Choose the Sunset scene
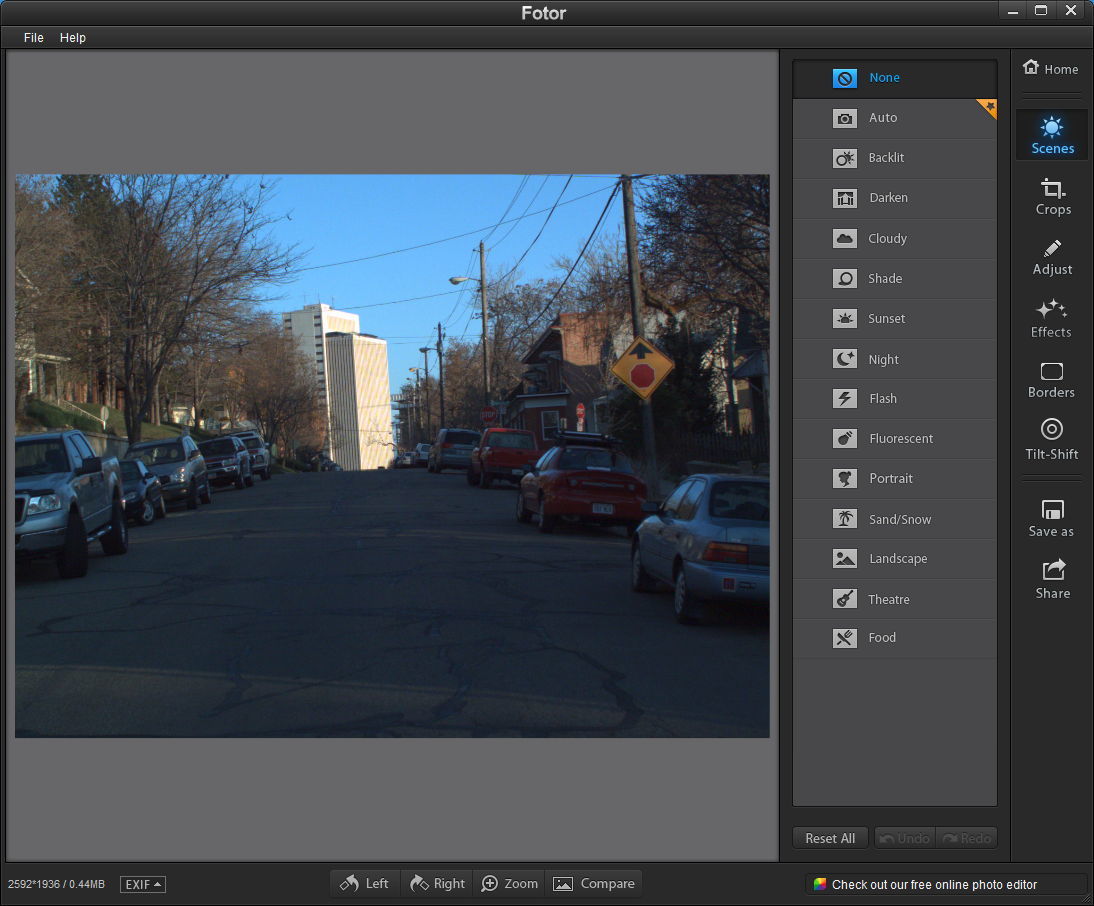The image size is (1094, 906). tap(894, 319)
